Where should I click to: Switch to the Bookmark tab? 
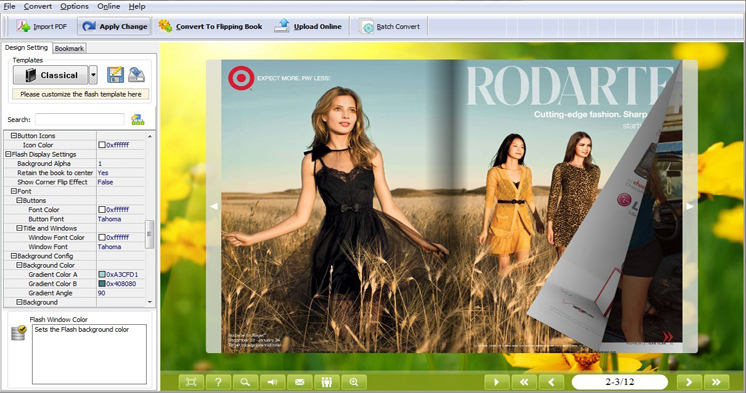[69, 48]
